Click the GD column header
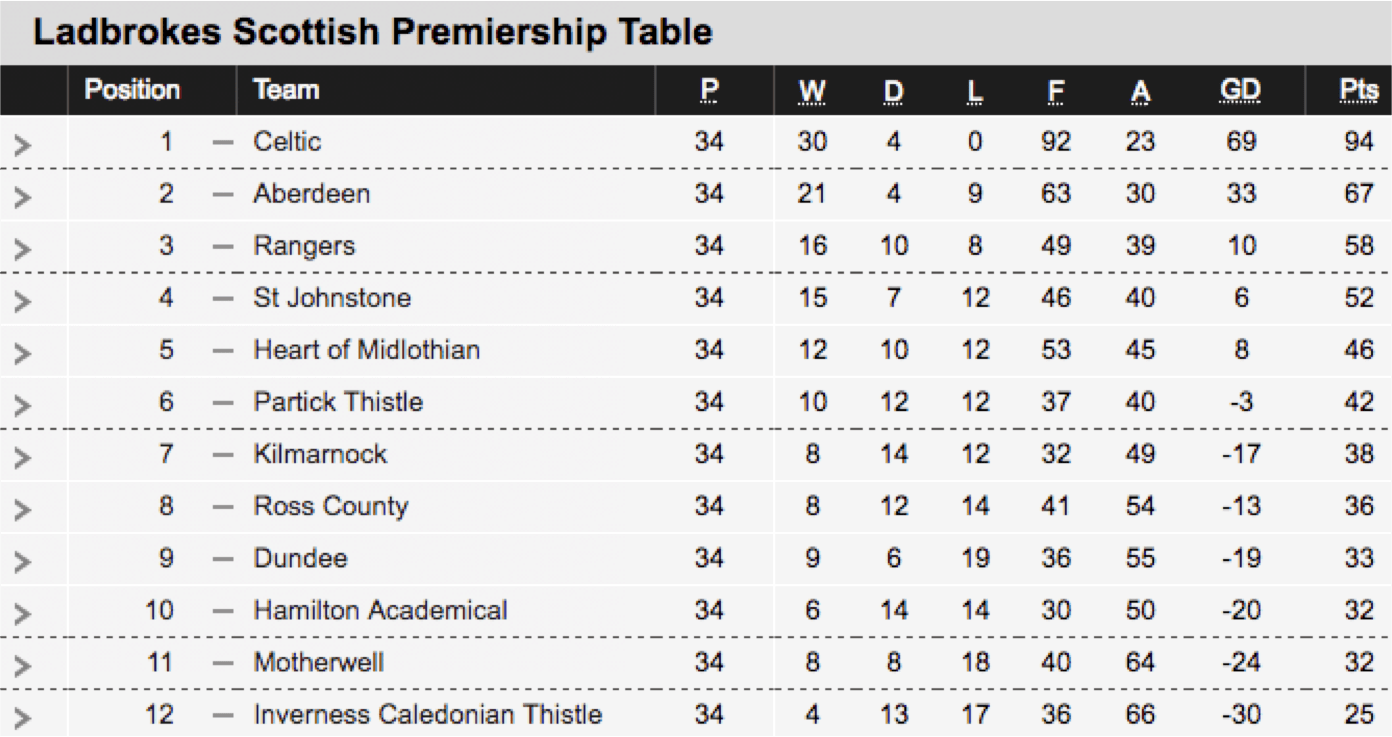 pyautogui.click(x=1240, y=91)
